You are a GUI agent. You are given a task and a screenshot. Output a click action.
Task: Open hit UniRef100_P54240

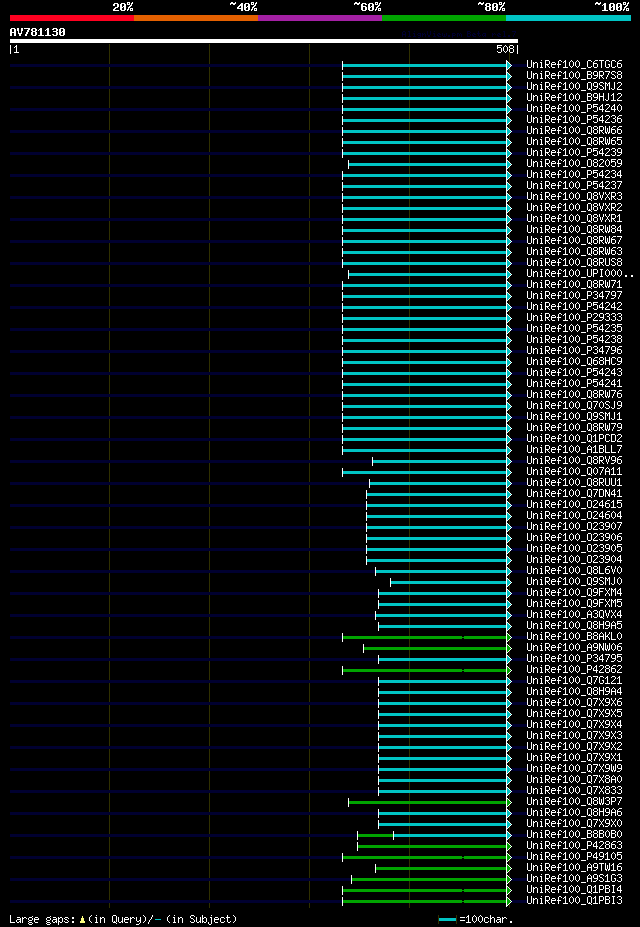click(x=574, y=109)
